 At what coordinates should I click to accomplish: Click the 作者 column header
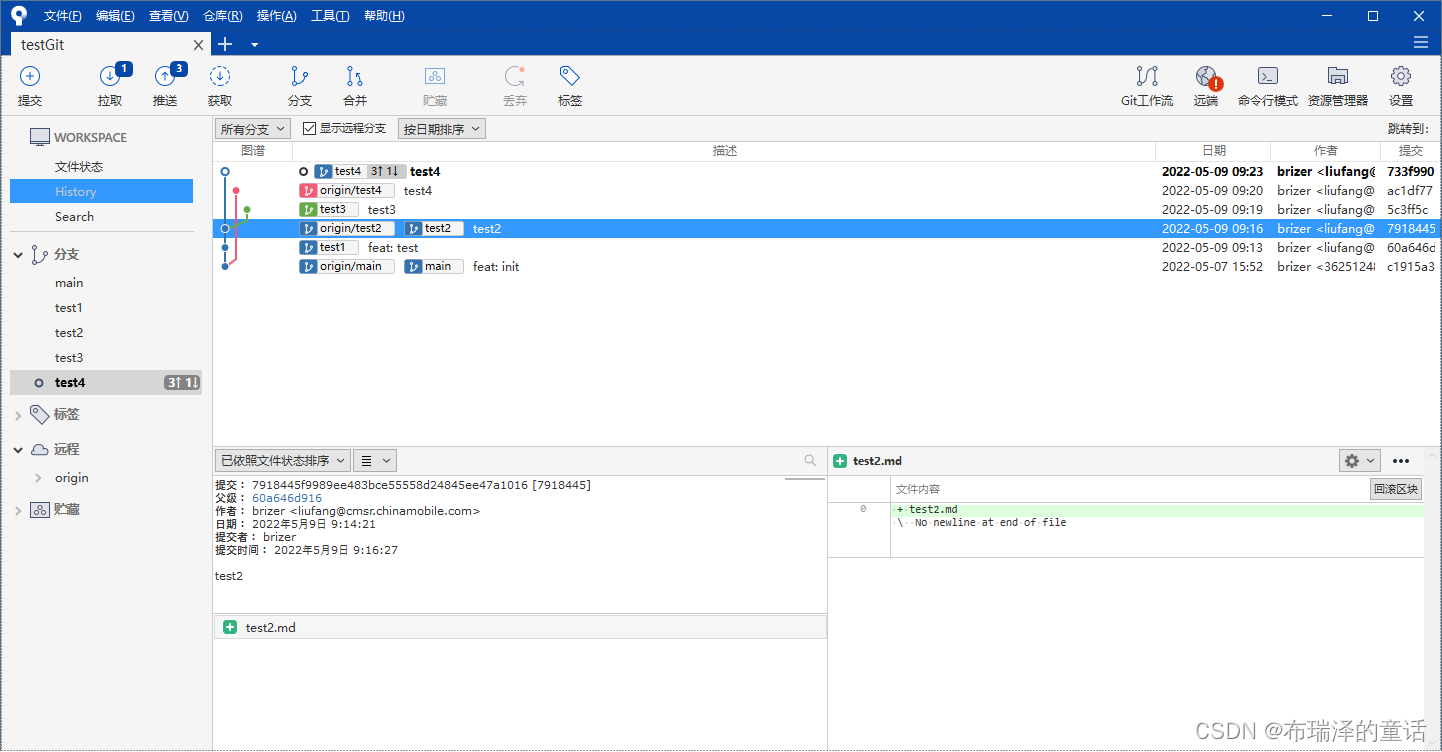pyautogui.click(x=1326, y=151)
